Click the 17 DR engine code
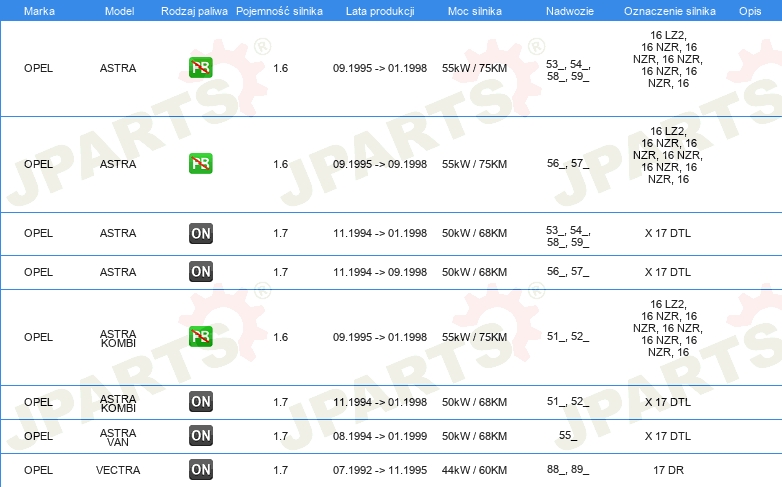Screen dimensions: 782x487 [x=668, y=470]
